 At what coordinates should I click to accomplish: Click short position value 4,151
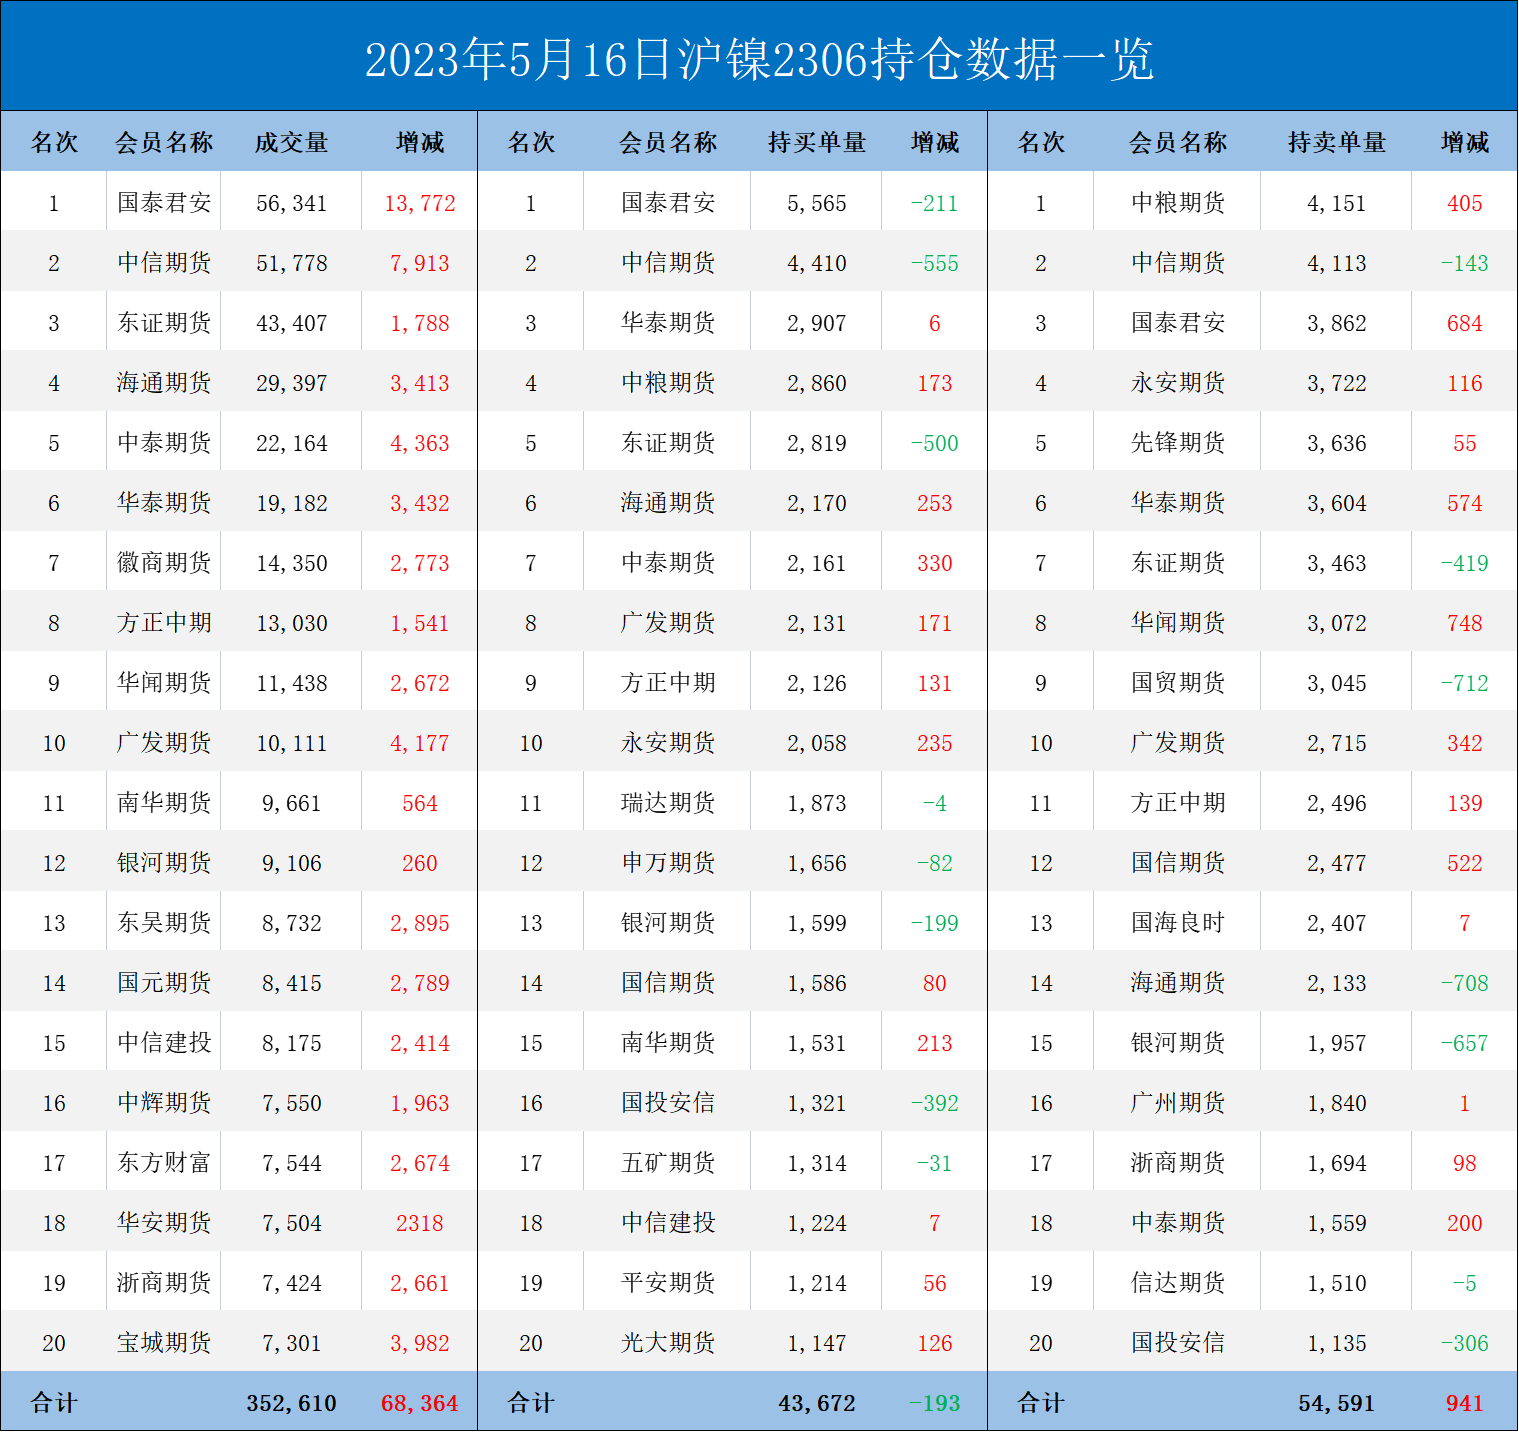[1337, 203]
